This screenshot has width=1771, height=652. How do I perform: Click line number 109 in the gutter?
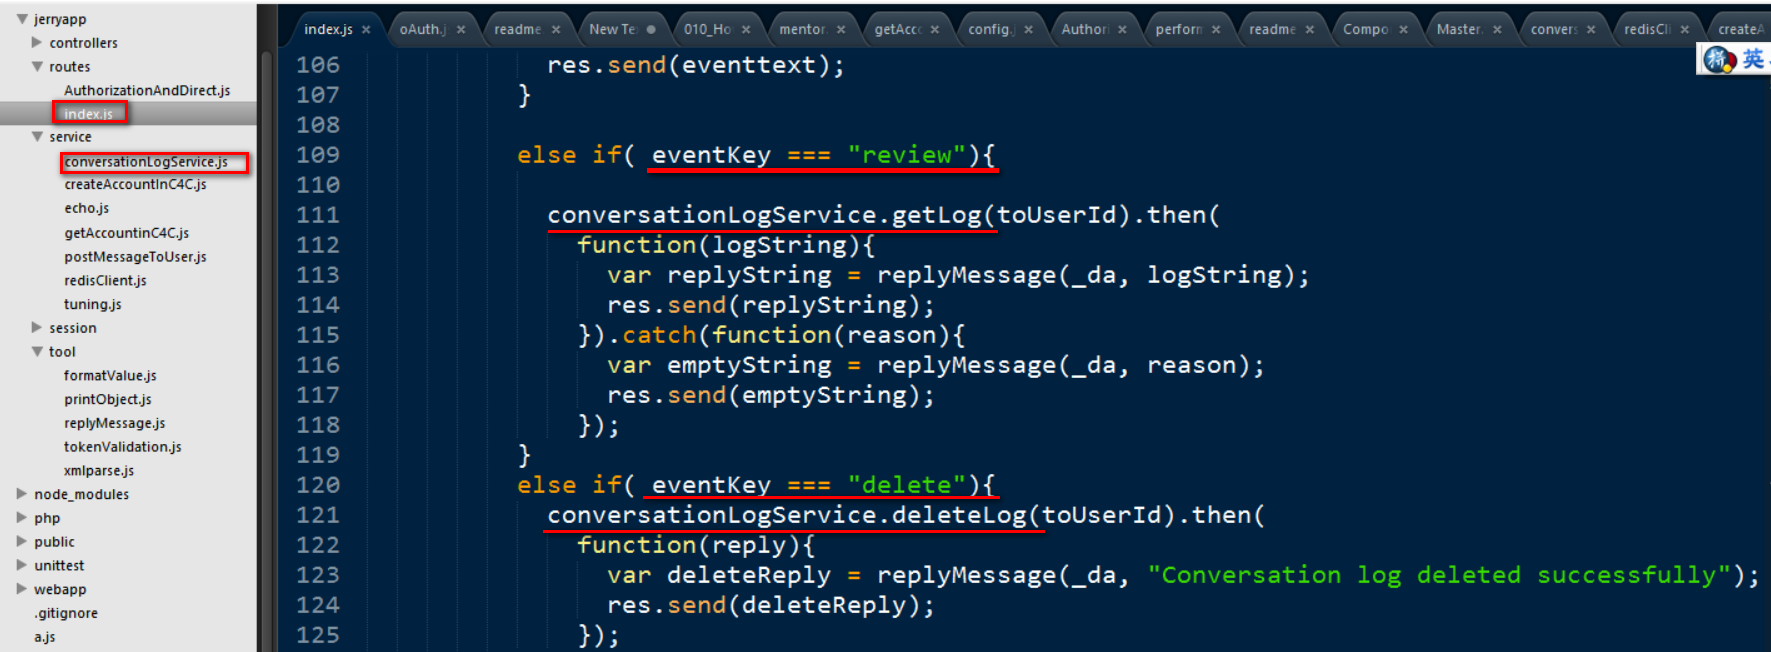click(318, 155)
